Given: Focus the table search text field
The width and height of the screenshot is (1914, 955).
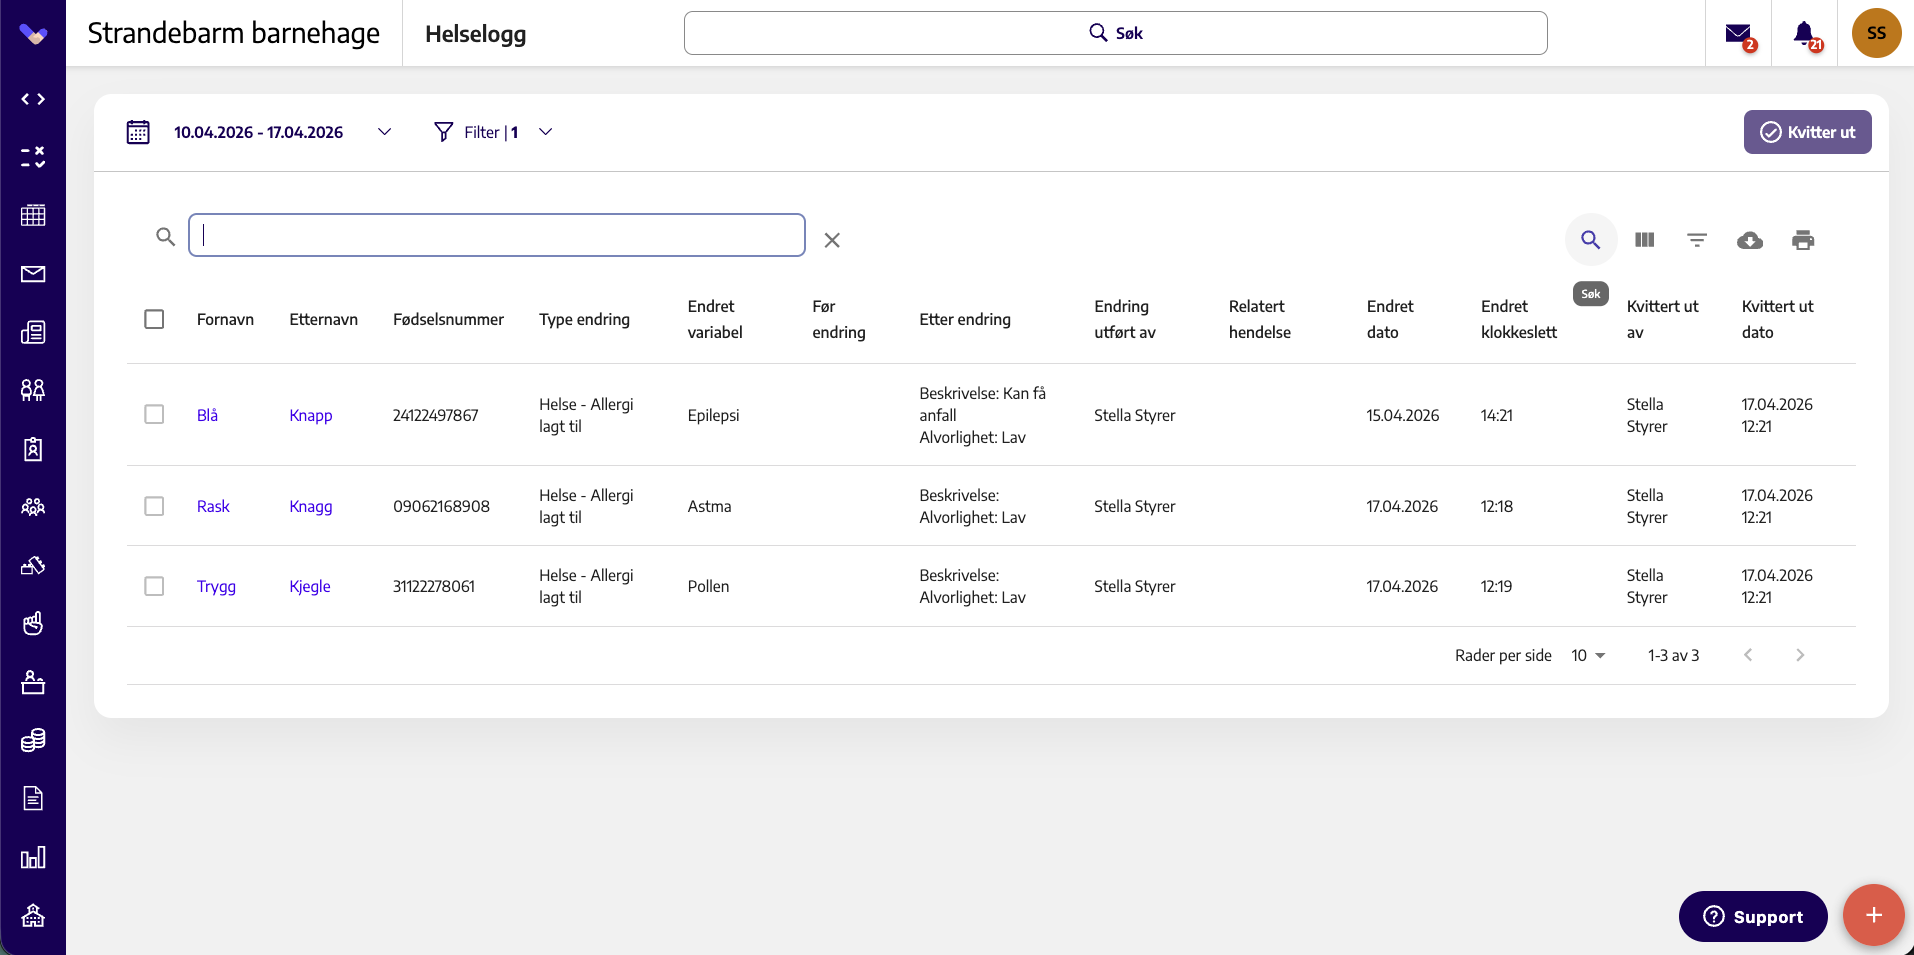Looking at the screenshot, I should pos(497,235).
